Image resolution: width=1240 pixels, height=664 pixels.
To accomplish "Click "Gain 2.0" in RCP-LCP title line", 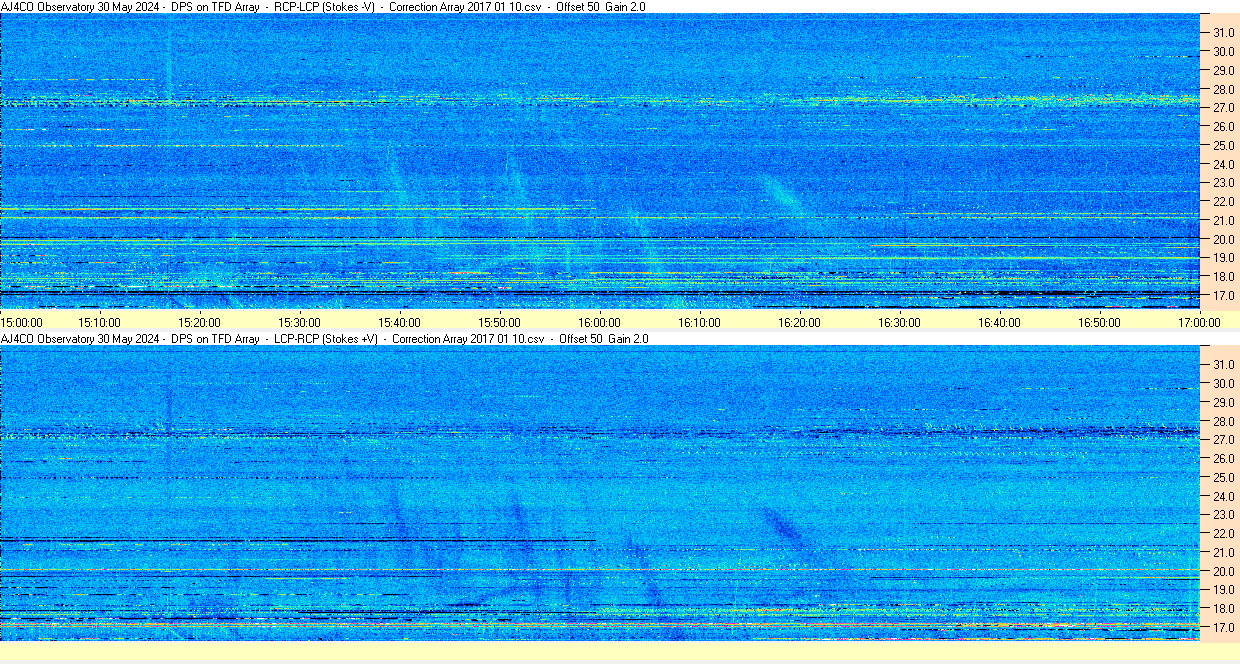I will click(x=624, y=6).
